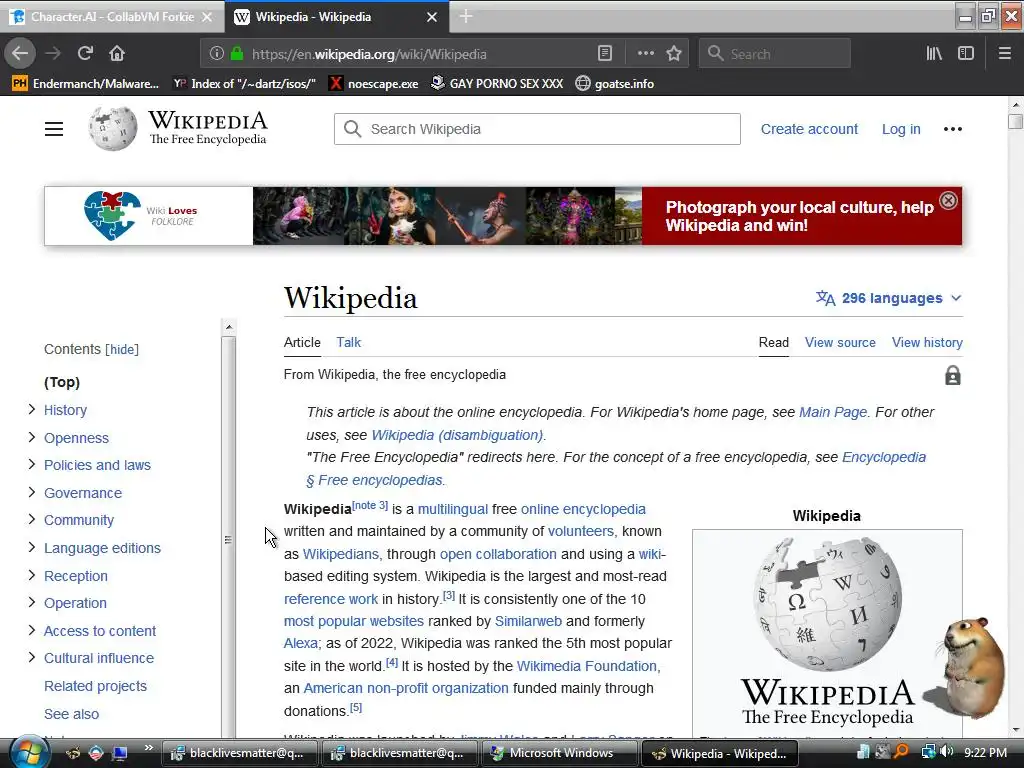Reload the page with the refresh icon

(85, 54)
